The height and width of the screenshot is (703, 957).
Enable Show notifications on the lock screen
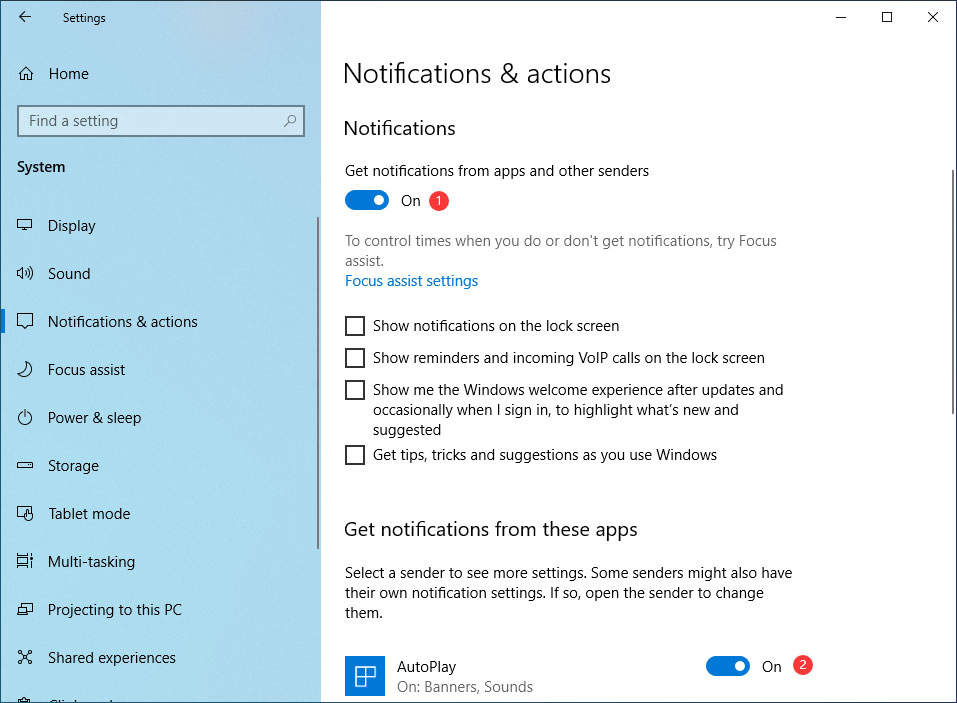tap(355, 326)
